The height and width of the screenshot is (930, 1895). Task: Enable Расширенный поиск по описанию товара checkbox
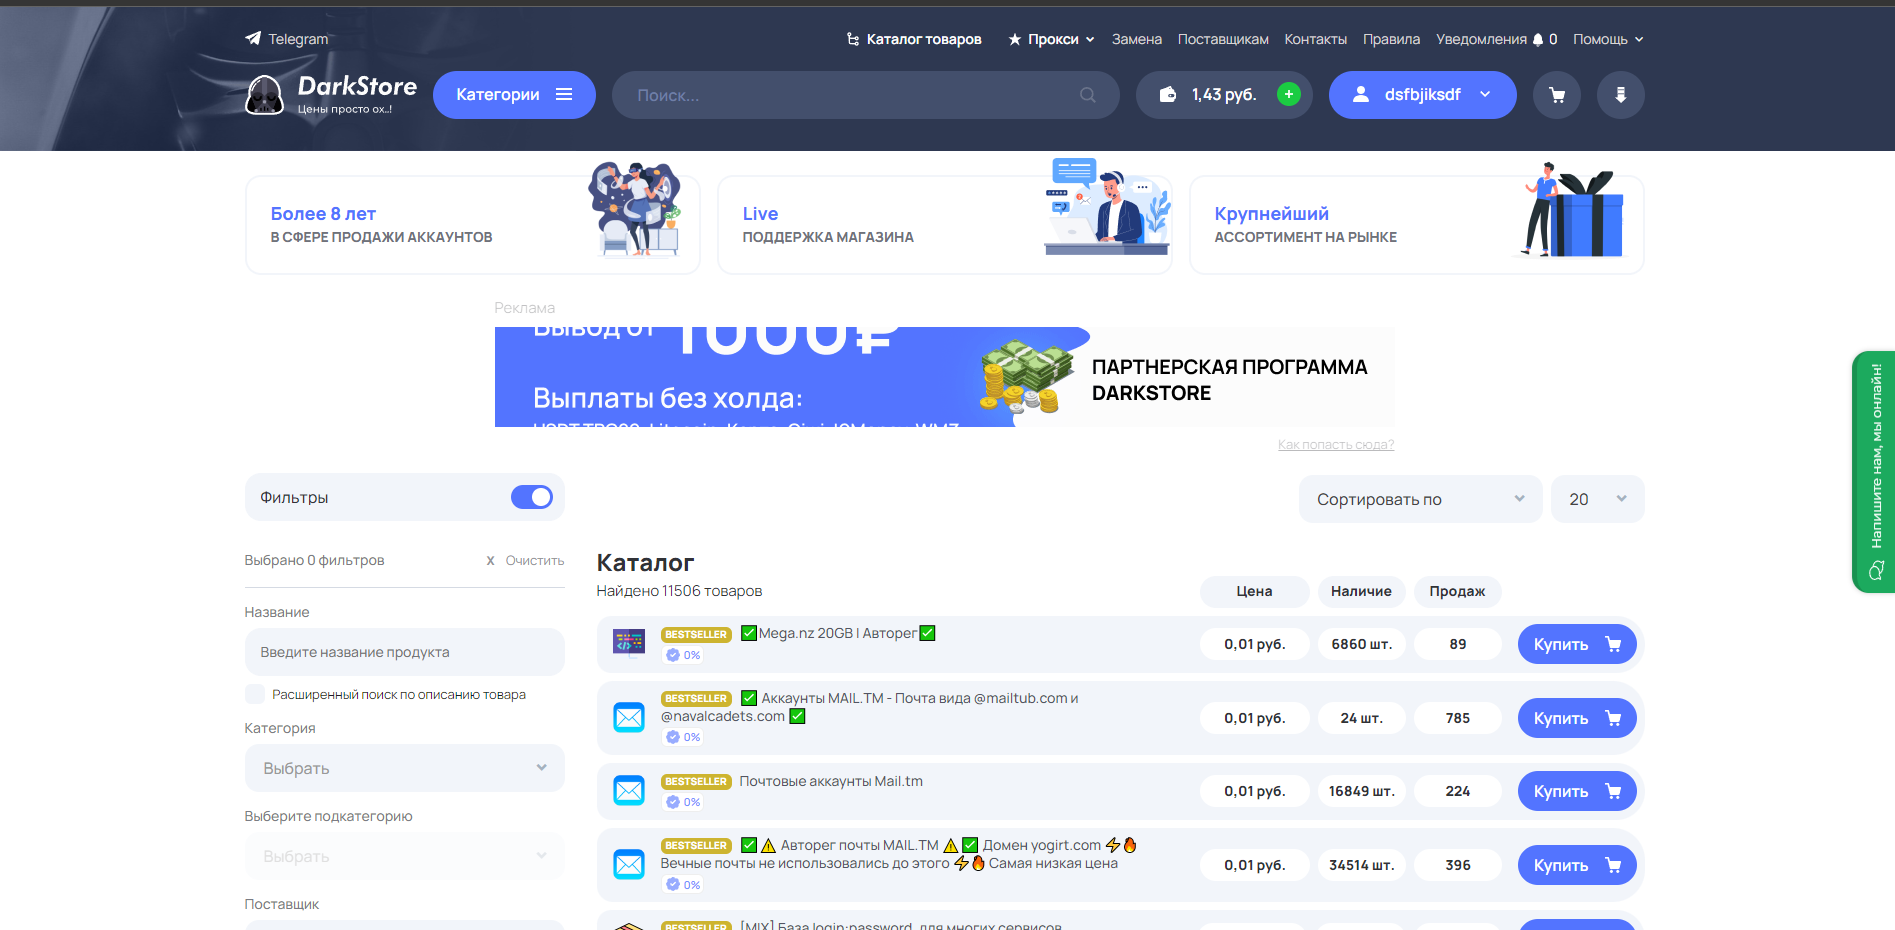pyautogui.click(x=255, y=694)
